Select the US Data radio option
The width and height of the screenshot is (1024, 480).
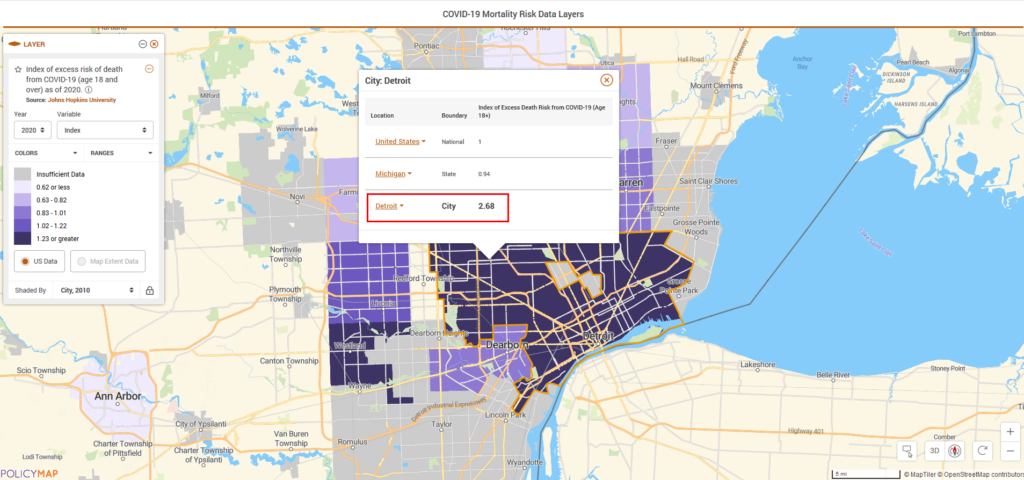click(39, 261)
